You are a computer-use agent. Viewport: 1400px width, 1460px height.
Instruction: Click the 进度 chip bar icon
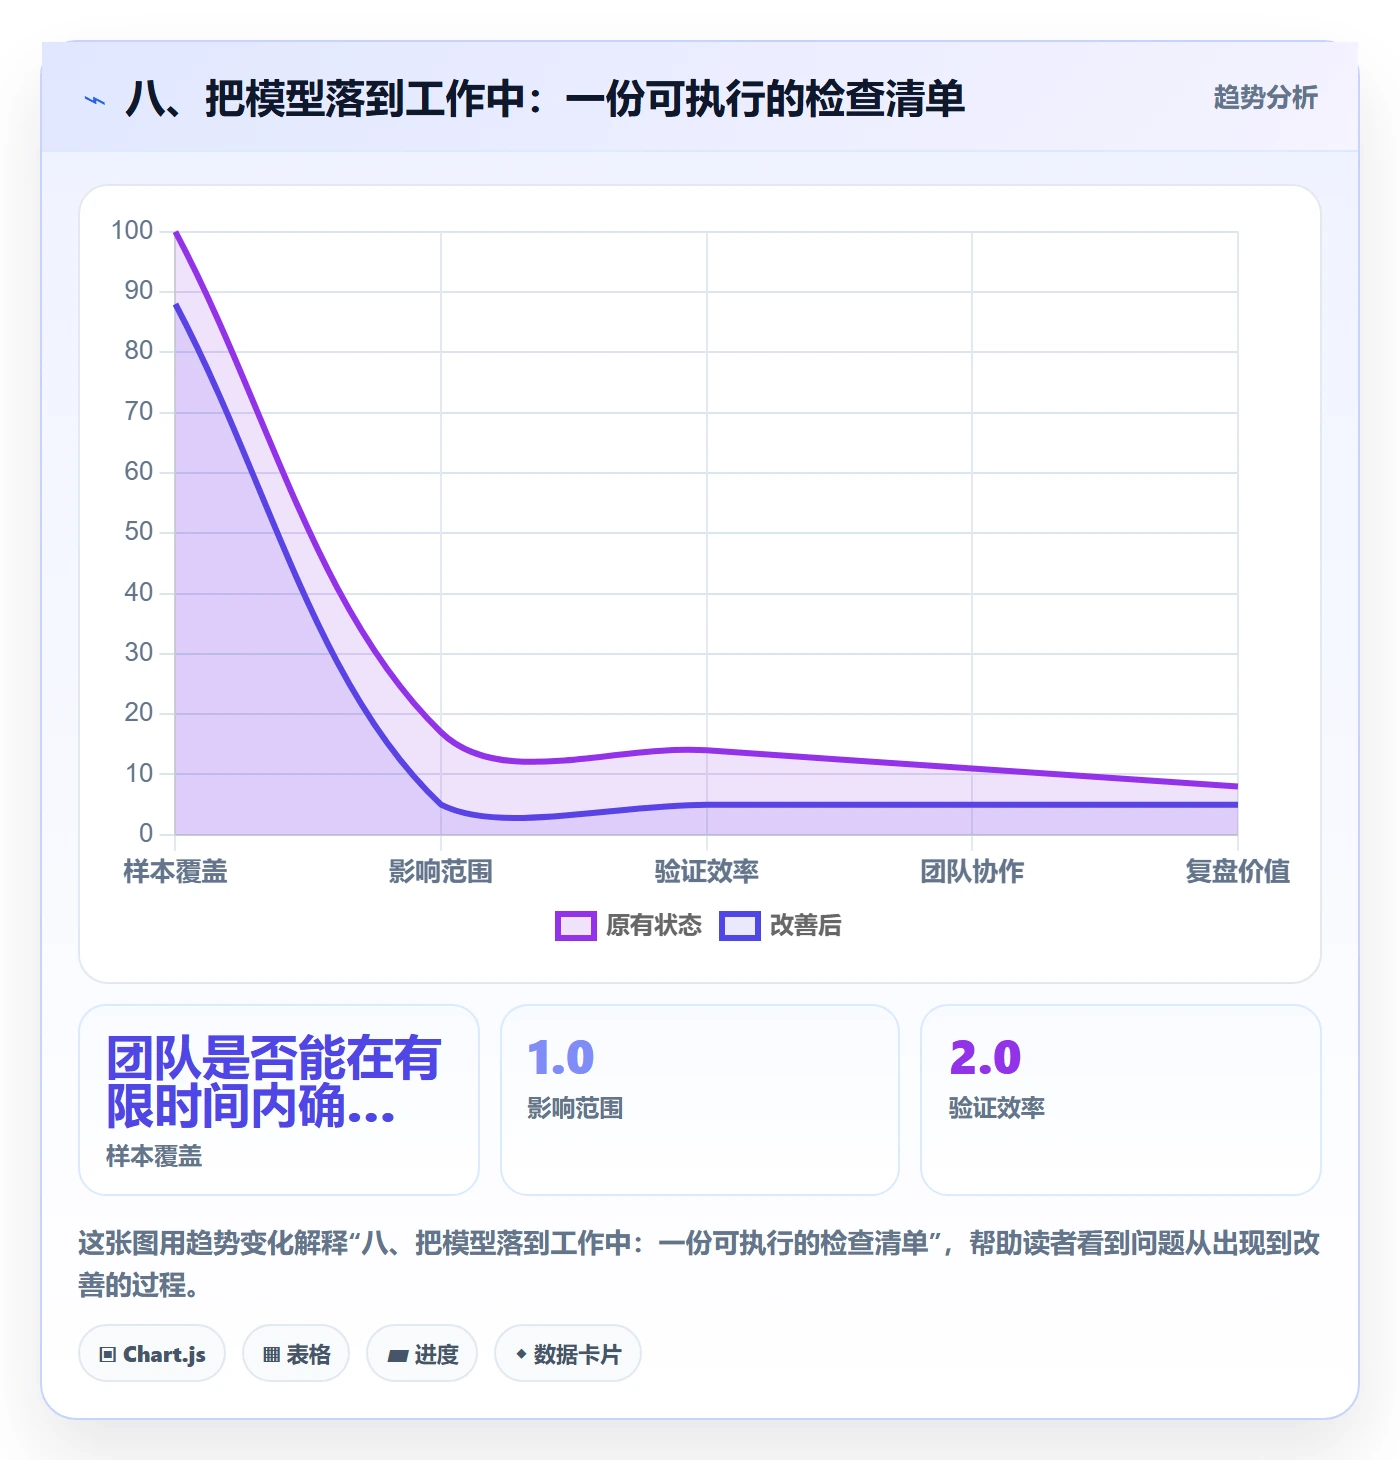click(x=398, y=1356)
